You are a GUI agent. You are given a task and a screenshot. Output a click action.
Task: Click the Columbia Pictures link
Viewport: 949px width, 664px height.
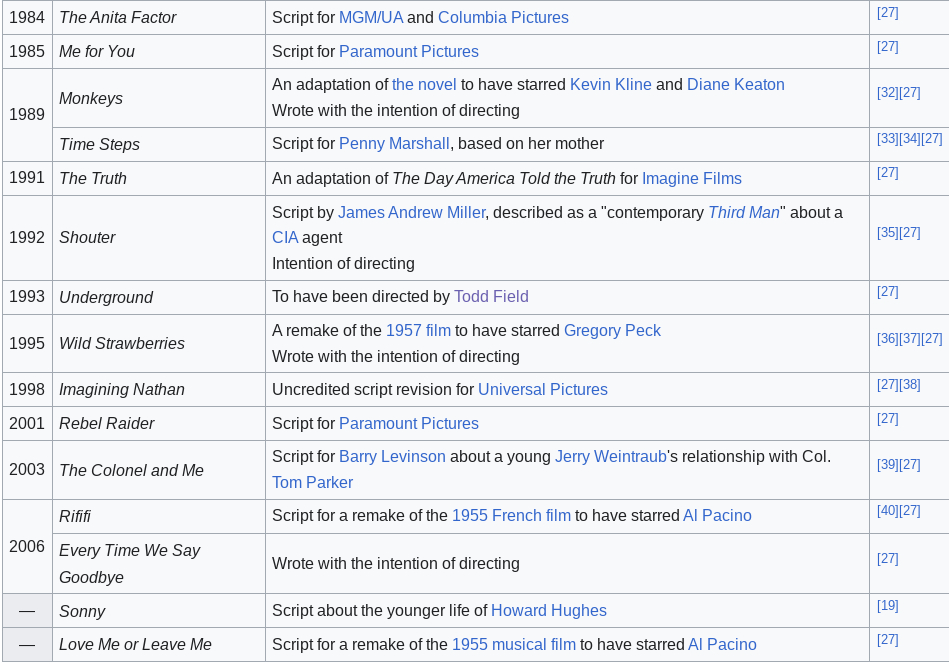click(503, 18)
